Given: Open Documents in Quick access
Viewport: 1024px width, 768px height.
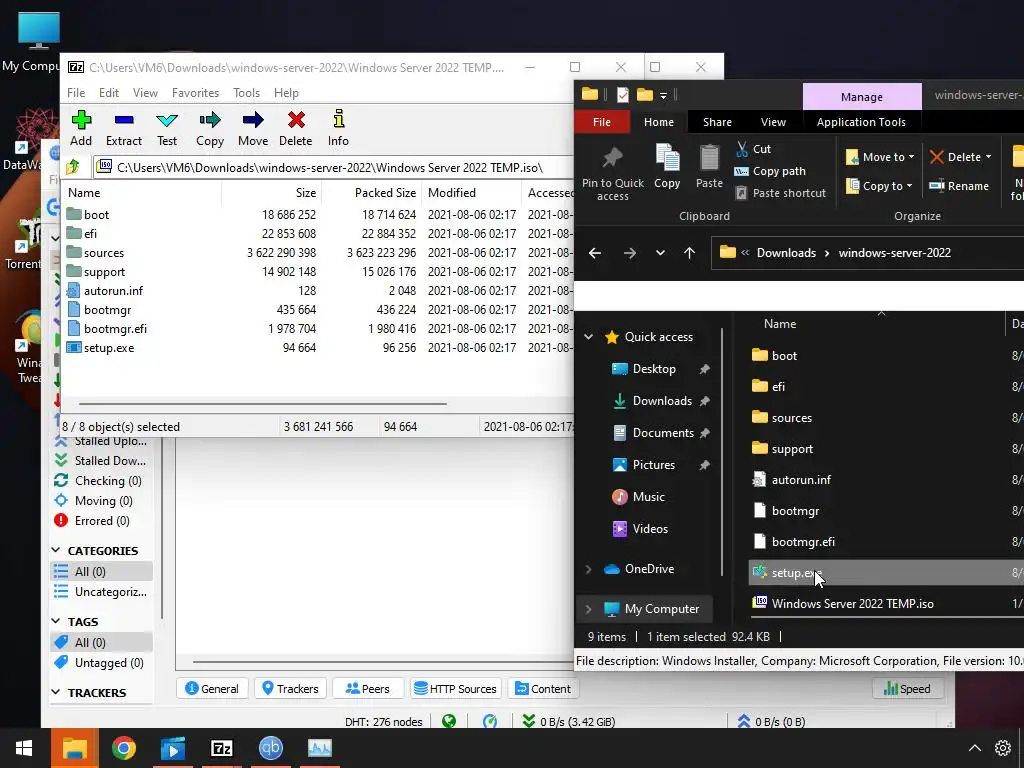Looking at the screenshot, I should point(662,433).
